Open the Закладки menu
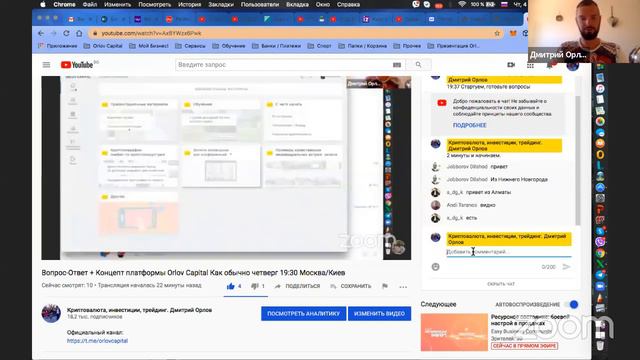This screenshot has height=360, width=640. pyautogui.click(x=221, y=4)
